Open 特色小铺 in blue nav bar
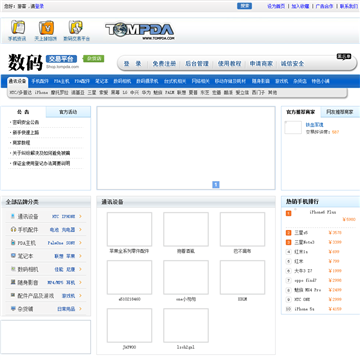This screenshot has width=360, height=360. point(320,81)
